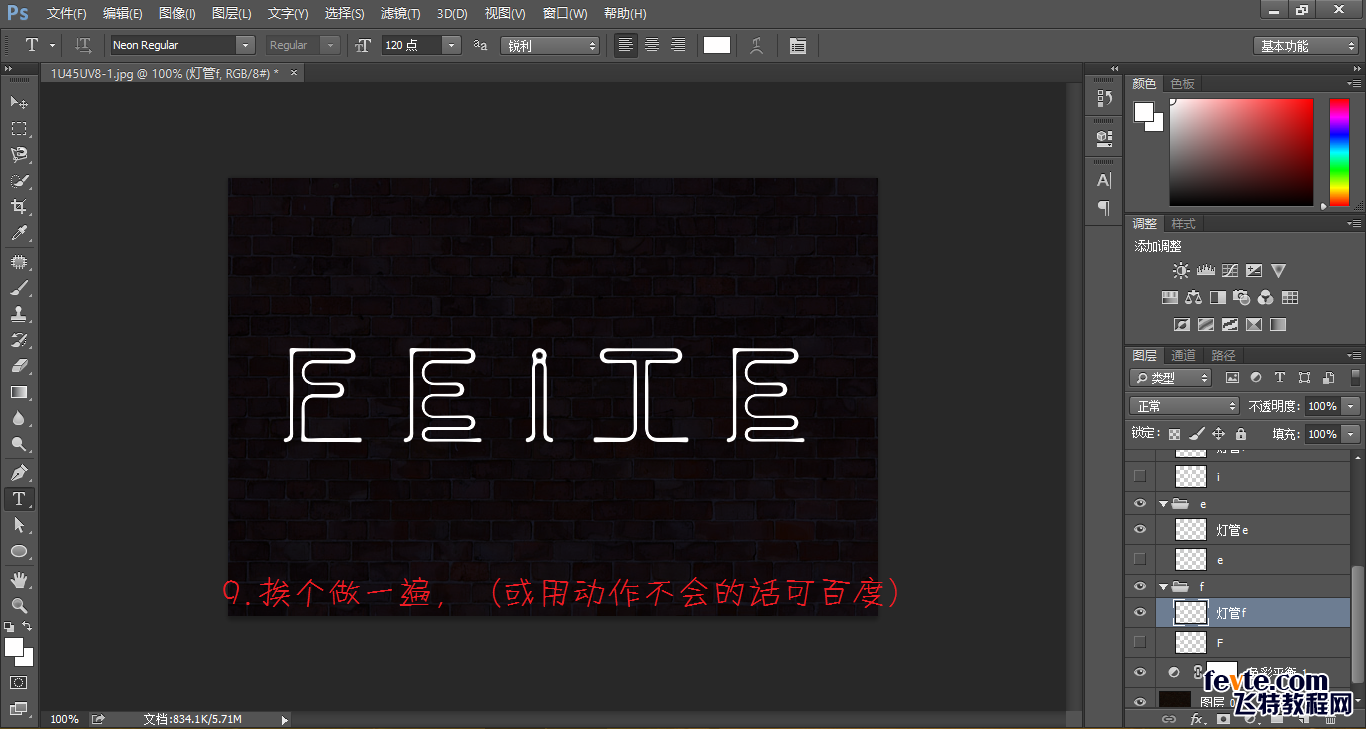The width and height of the screenshot is (1366, 729).
Task: Open the layer blend mode 正常 dropdown
Action: 1184,406
